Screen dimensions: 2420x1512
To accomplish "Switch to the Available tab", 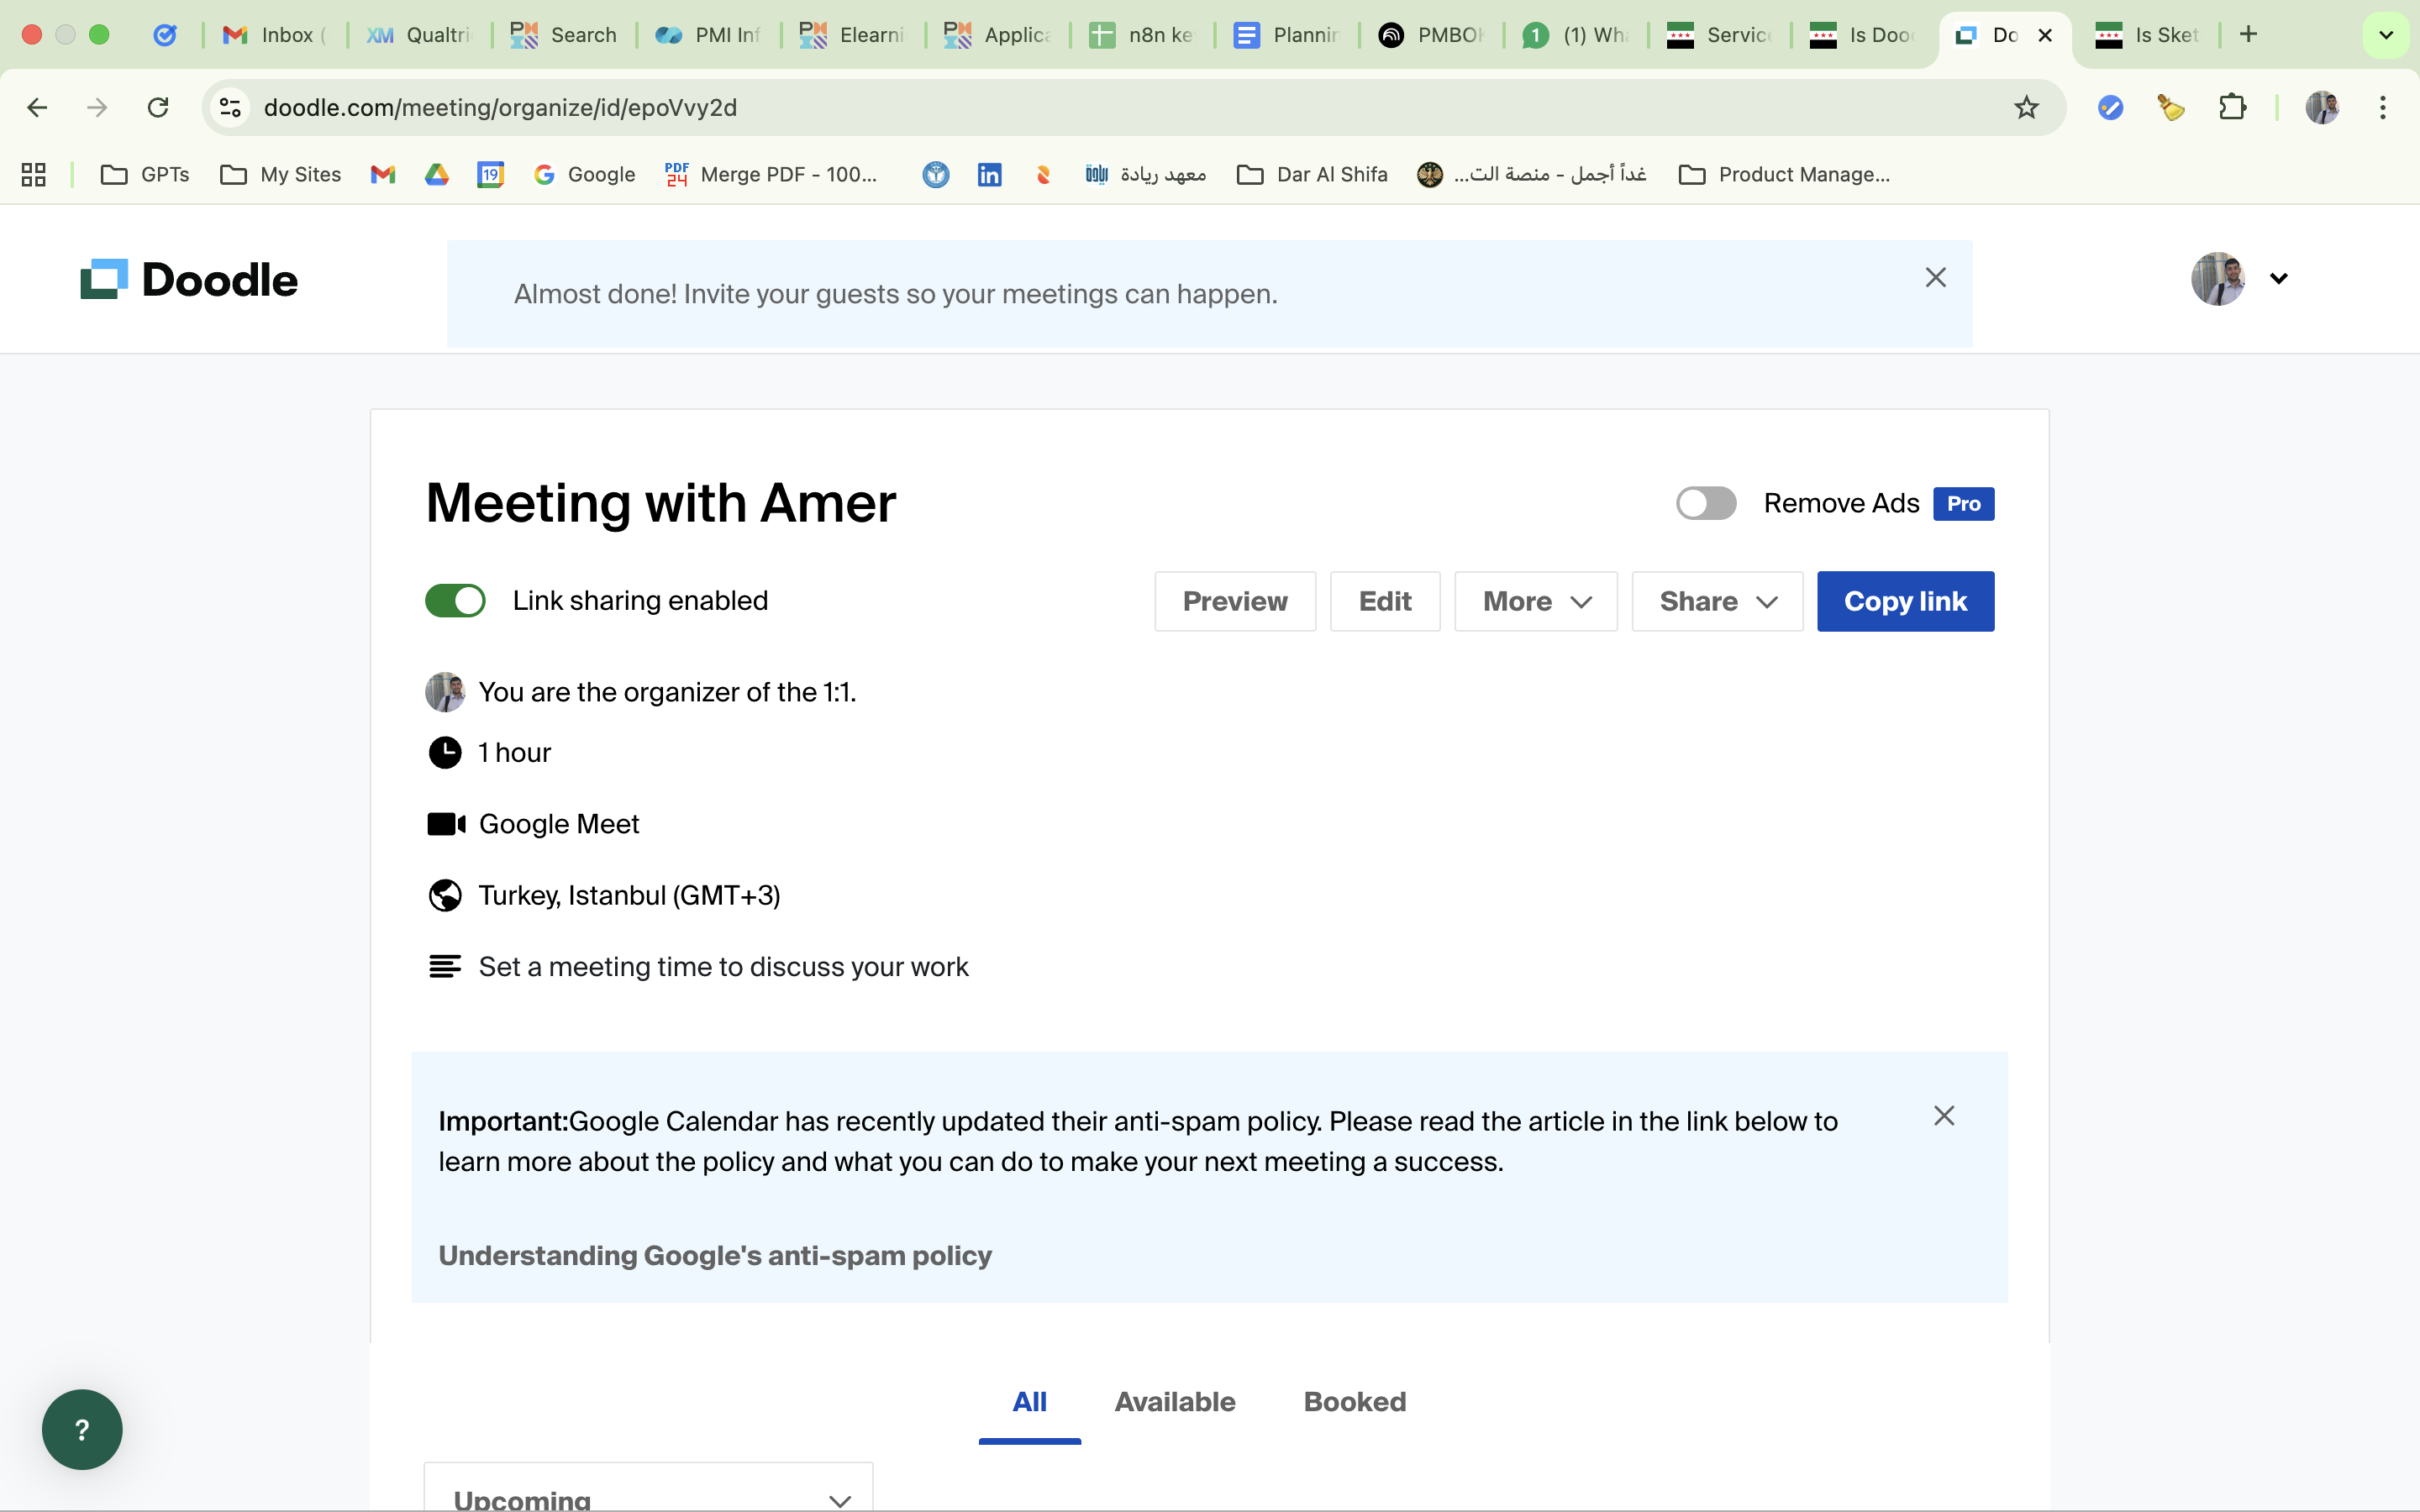I will click(1174, 1401).
